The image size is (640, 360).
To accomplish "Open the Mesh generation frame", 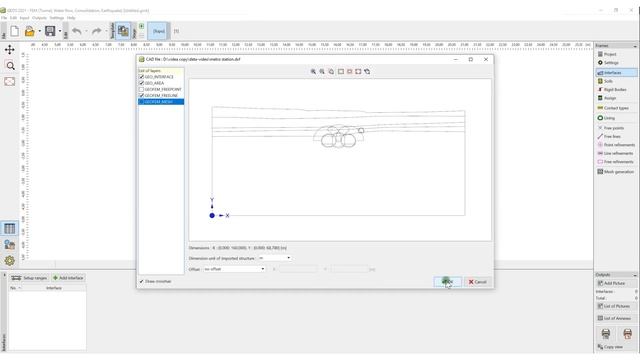I will [x=616, y=172].
